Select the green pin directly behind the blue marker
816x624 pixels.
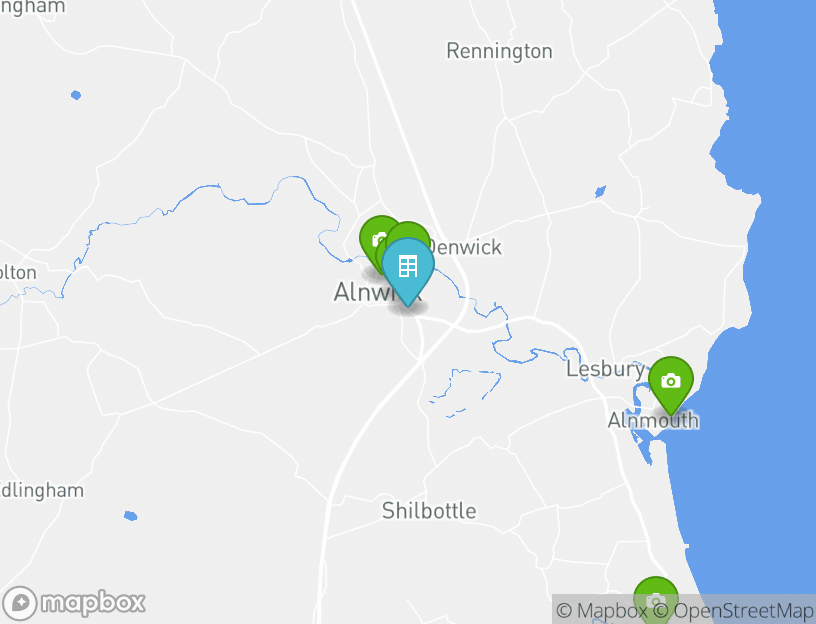coord(409,231)
